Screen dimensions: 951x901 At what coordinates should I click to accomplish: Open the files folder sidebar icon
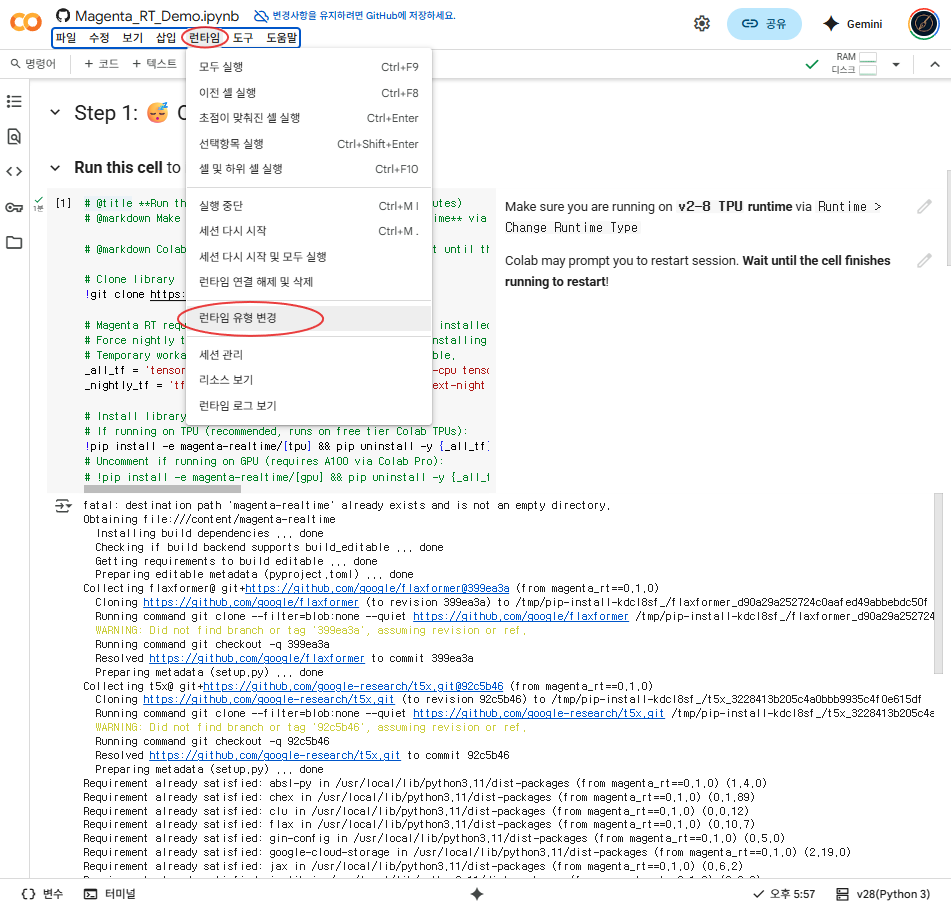point(14,243)
